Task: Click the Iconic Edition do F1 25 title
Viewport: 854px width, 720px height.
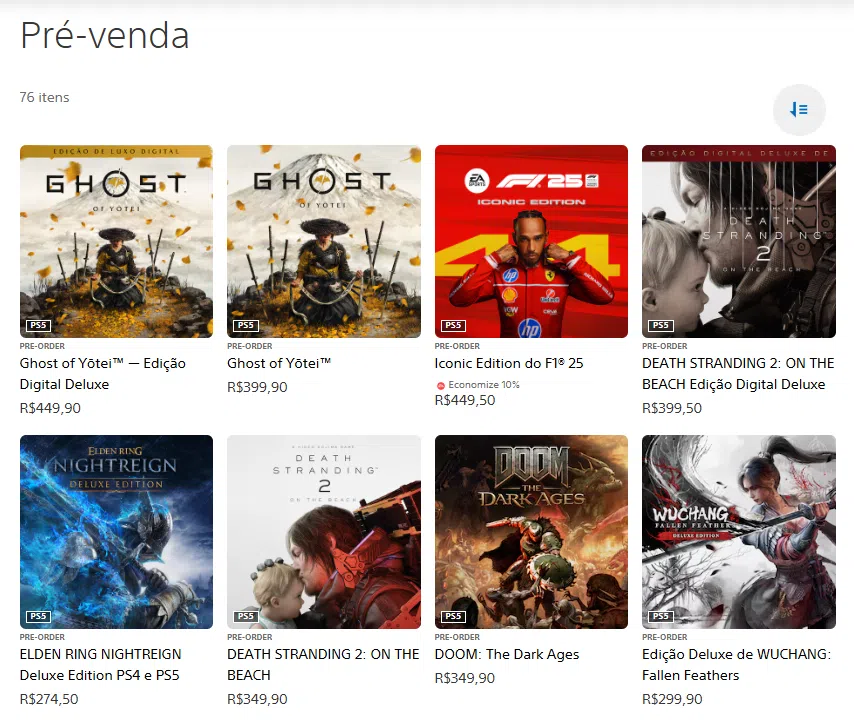Action: point(509,363)
